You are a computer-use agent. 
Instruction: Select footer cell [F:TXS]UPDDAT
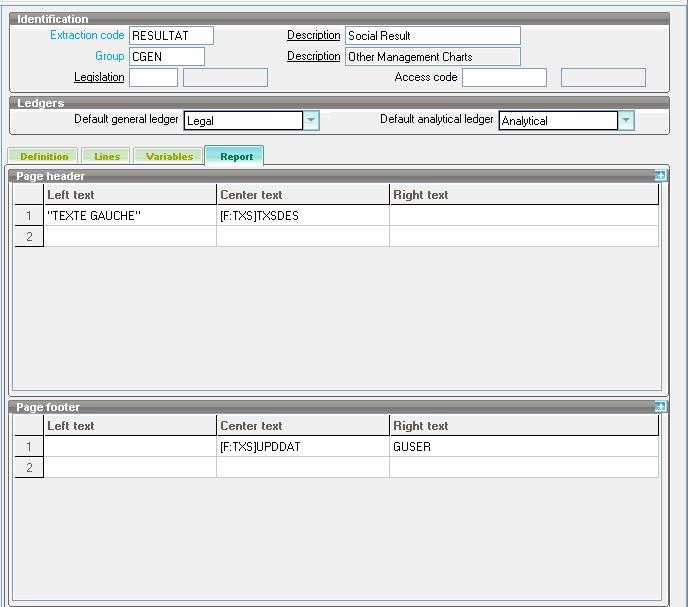[302, 447]
